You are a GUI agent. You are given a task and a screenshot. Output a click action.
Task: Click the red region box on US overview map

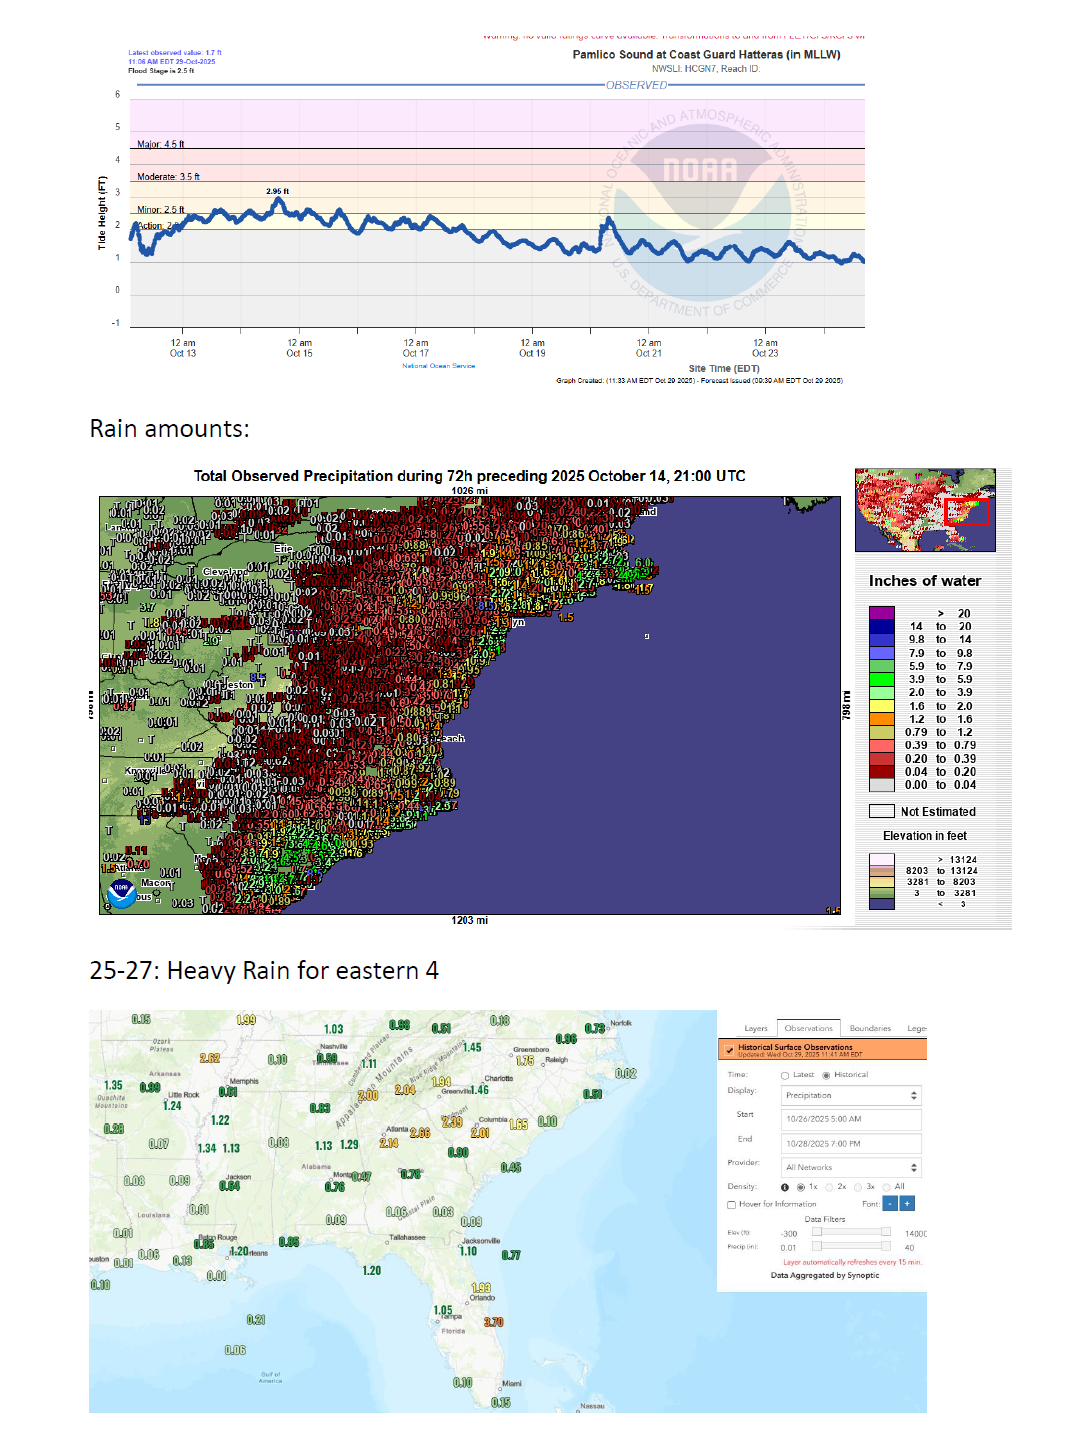[x=966, y=511]
